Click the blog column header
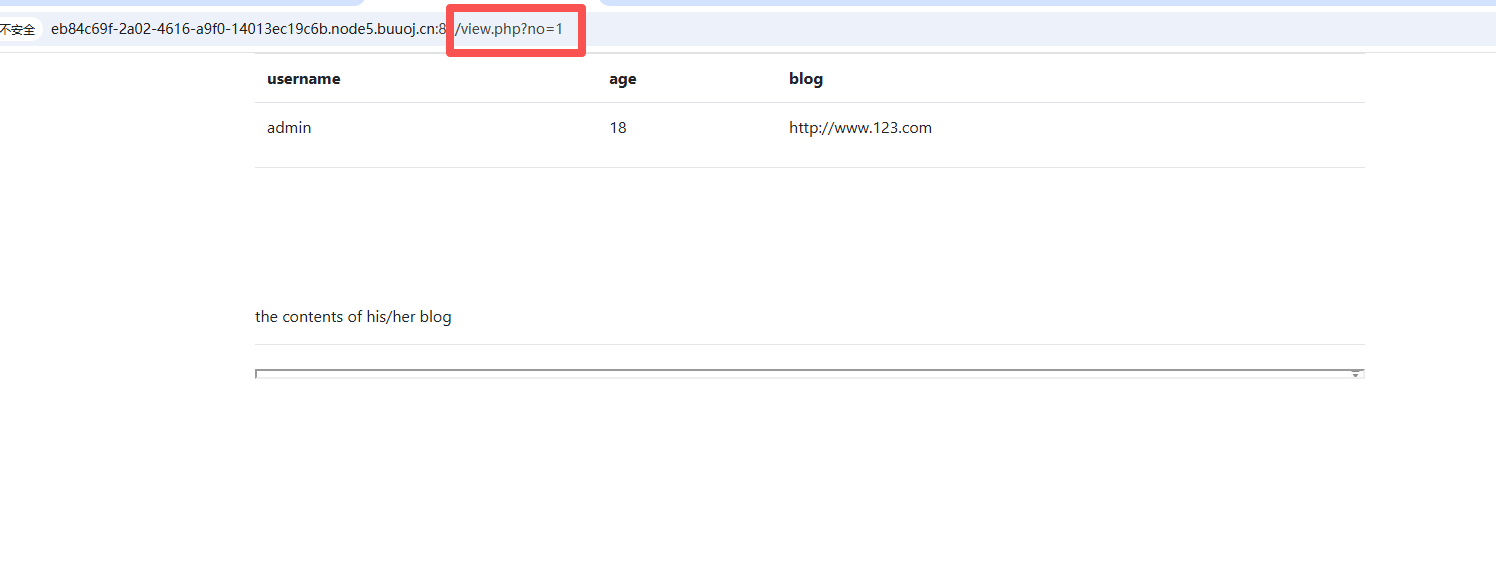The height and width of the screenshot is (584, 1496). [x=806, y=79]
